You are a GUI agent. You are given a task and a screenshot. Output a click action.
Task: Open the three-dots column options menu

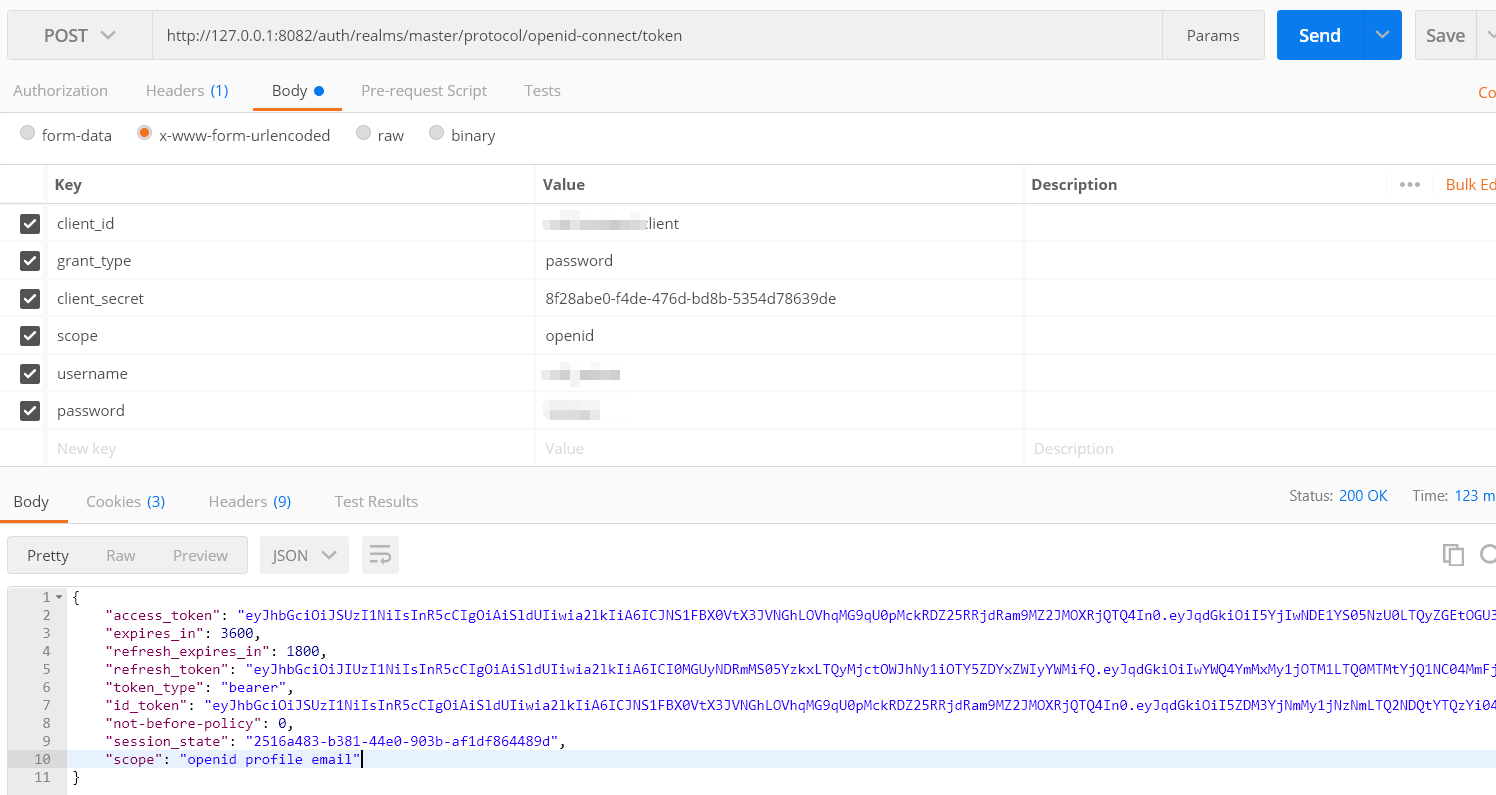(x=1410, y=184)
